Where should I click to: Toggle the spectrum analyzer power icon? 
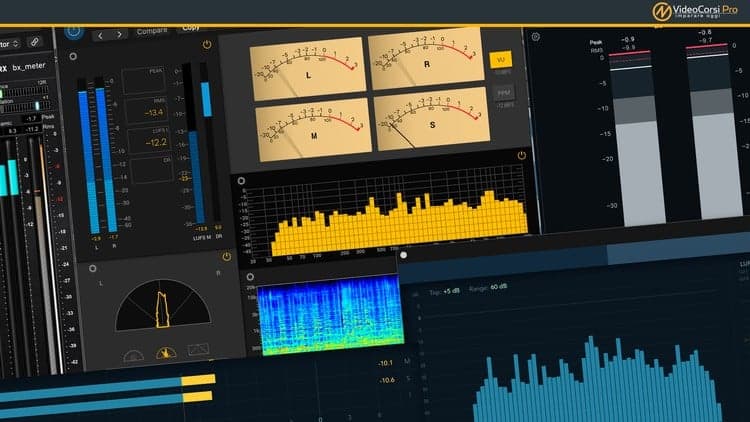pos(521,155)
